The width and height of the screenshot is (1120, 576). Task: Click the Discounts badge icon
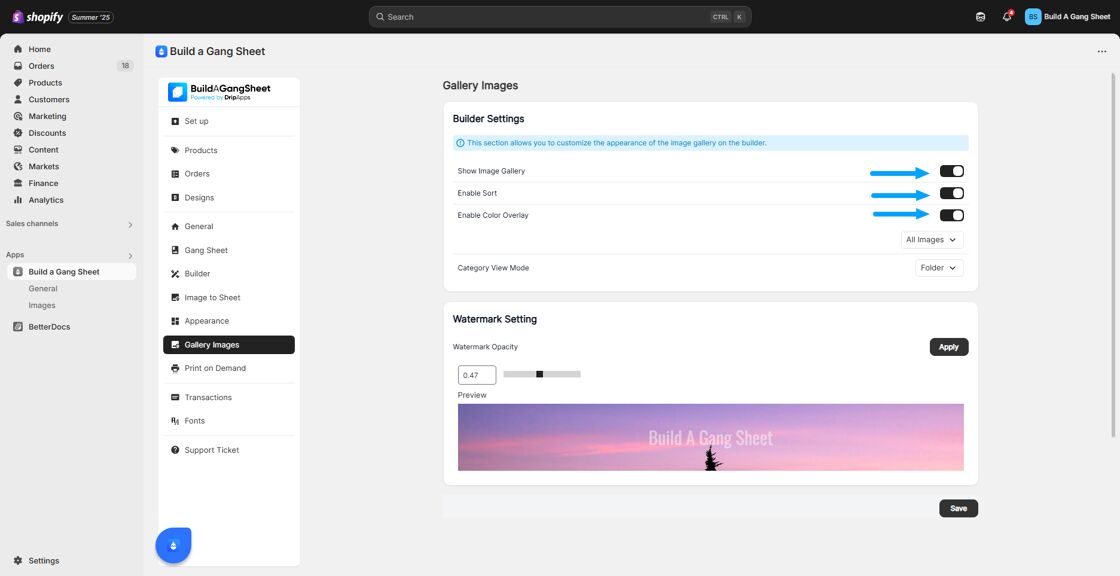(18, 133)
